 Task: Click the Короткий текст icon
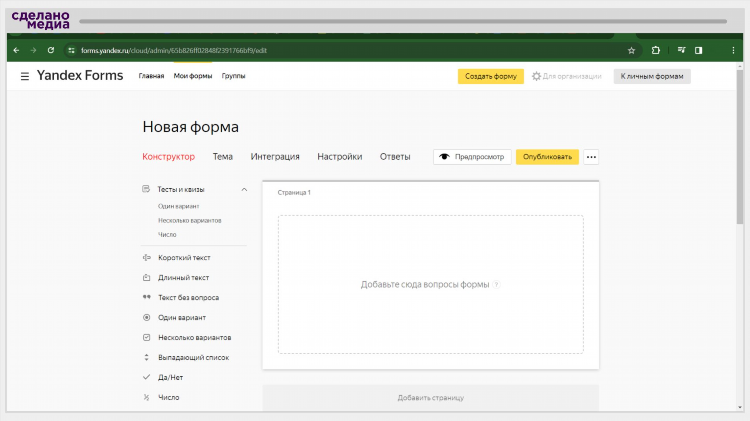coord(146,257)
